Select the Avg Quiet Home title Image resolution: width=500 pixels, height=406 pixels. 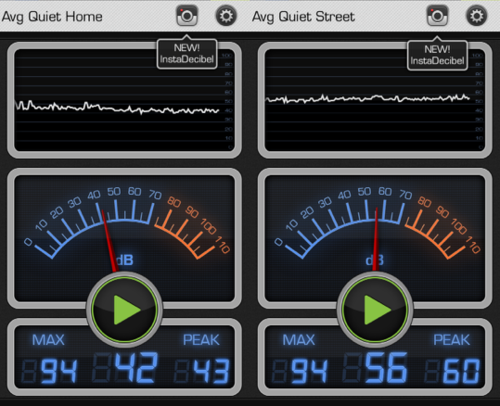point(52,17)
